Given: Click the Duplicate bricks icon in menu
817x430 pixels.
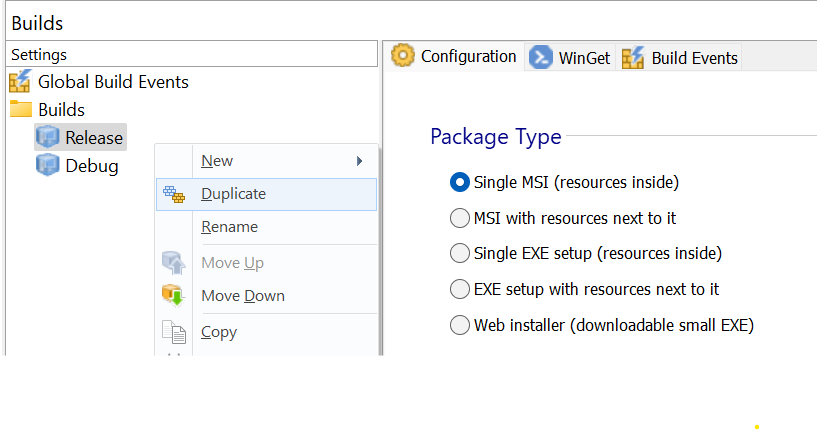Looking at the screenshot, I should pos(174,194).
